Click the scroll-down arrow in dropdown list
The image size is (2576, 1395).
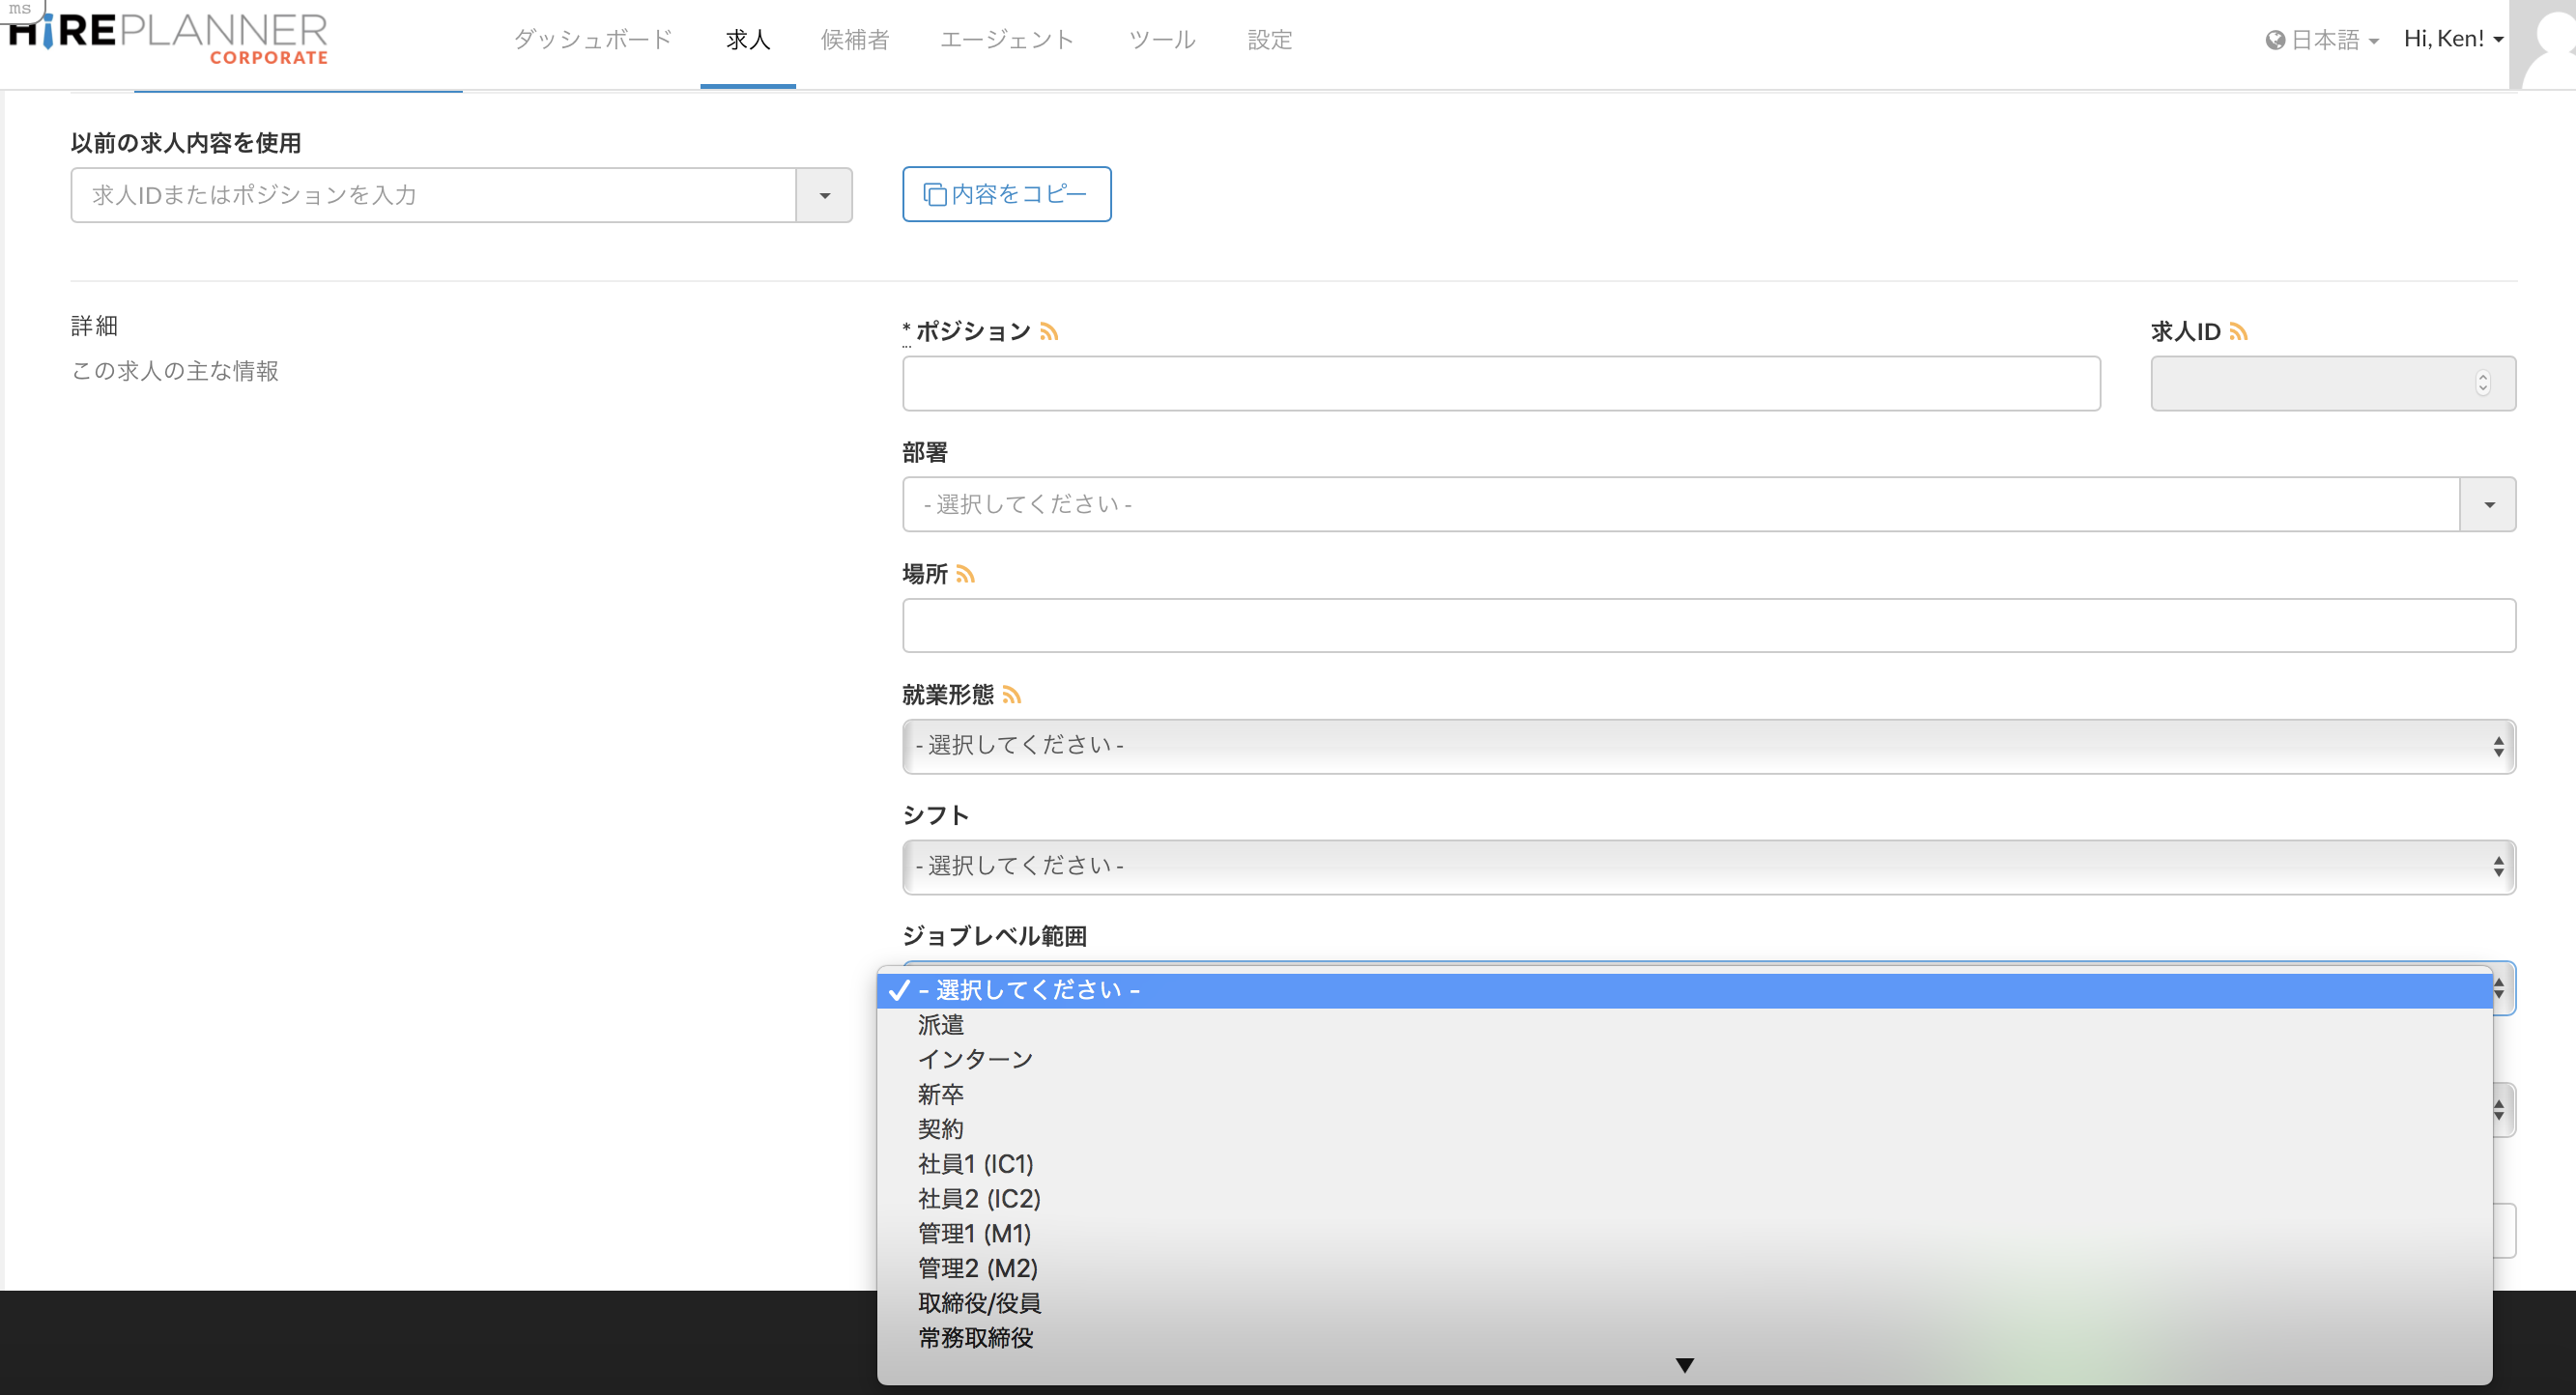point(1684,1365)
